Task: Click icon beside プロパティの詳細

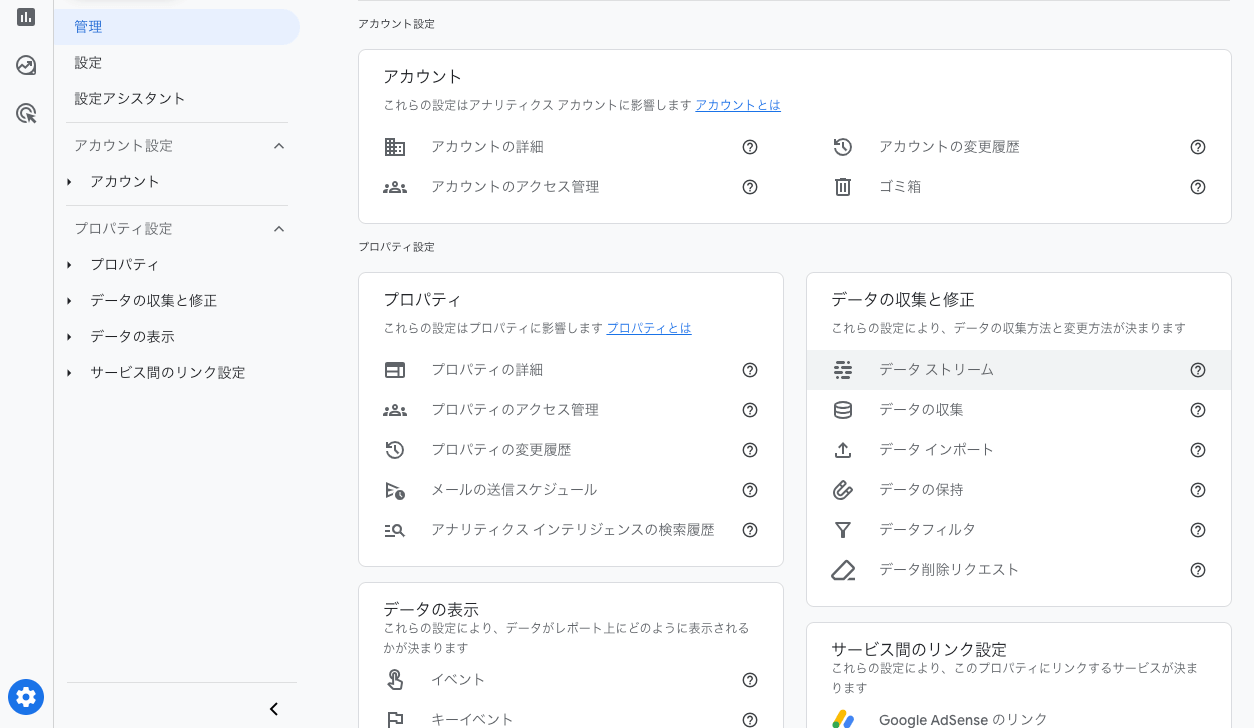Action: (395, 370)
